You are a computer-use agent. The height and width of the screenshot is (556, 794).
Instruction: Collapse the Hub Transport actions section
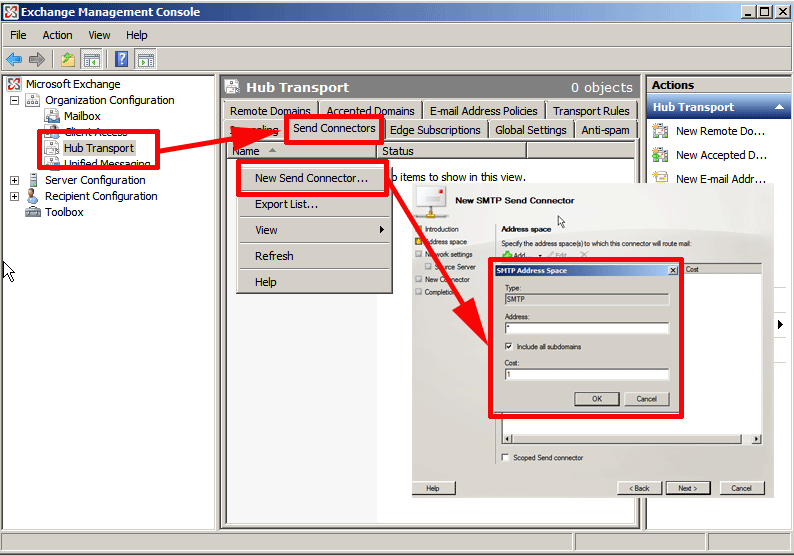click(779, 107)
